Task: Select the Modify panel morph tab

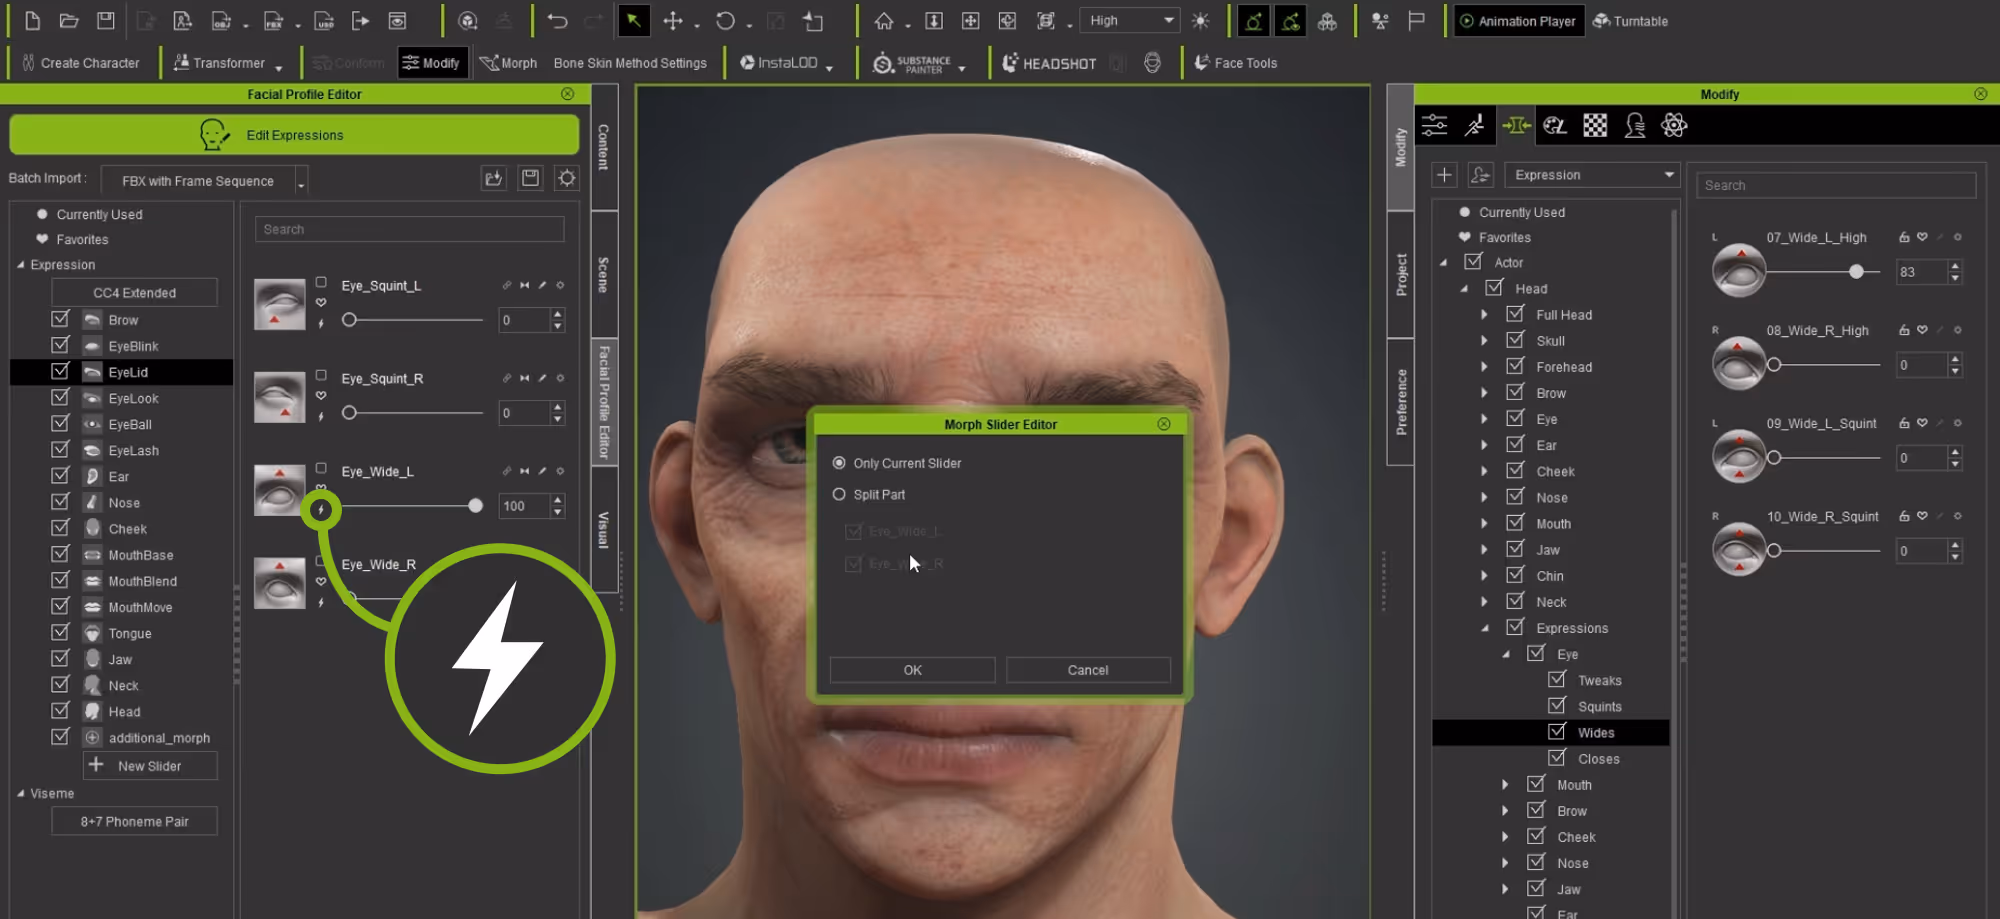Action: (x=1516, y=125)
